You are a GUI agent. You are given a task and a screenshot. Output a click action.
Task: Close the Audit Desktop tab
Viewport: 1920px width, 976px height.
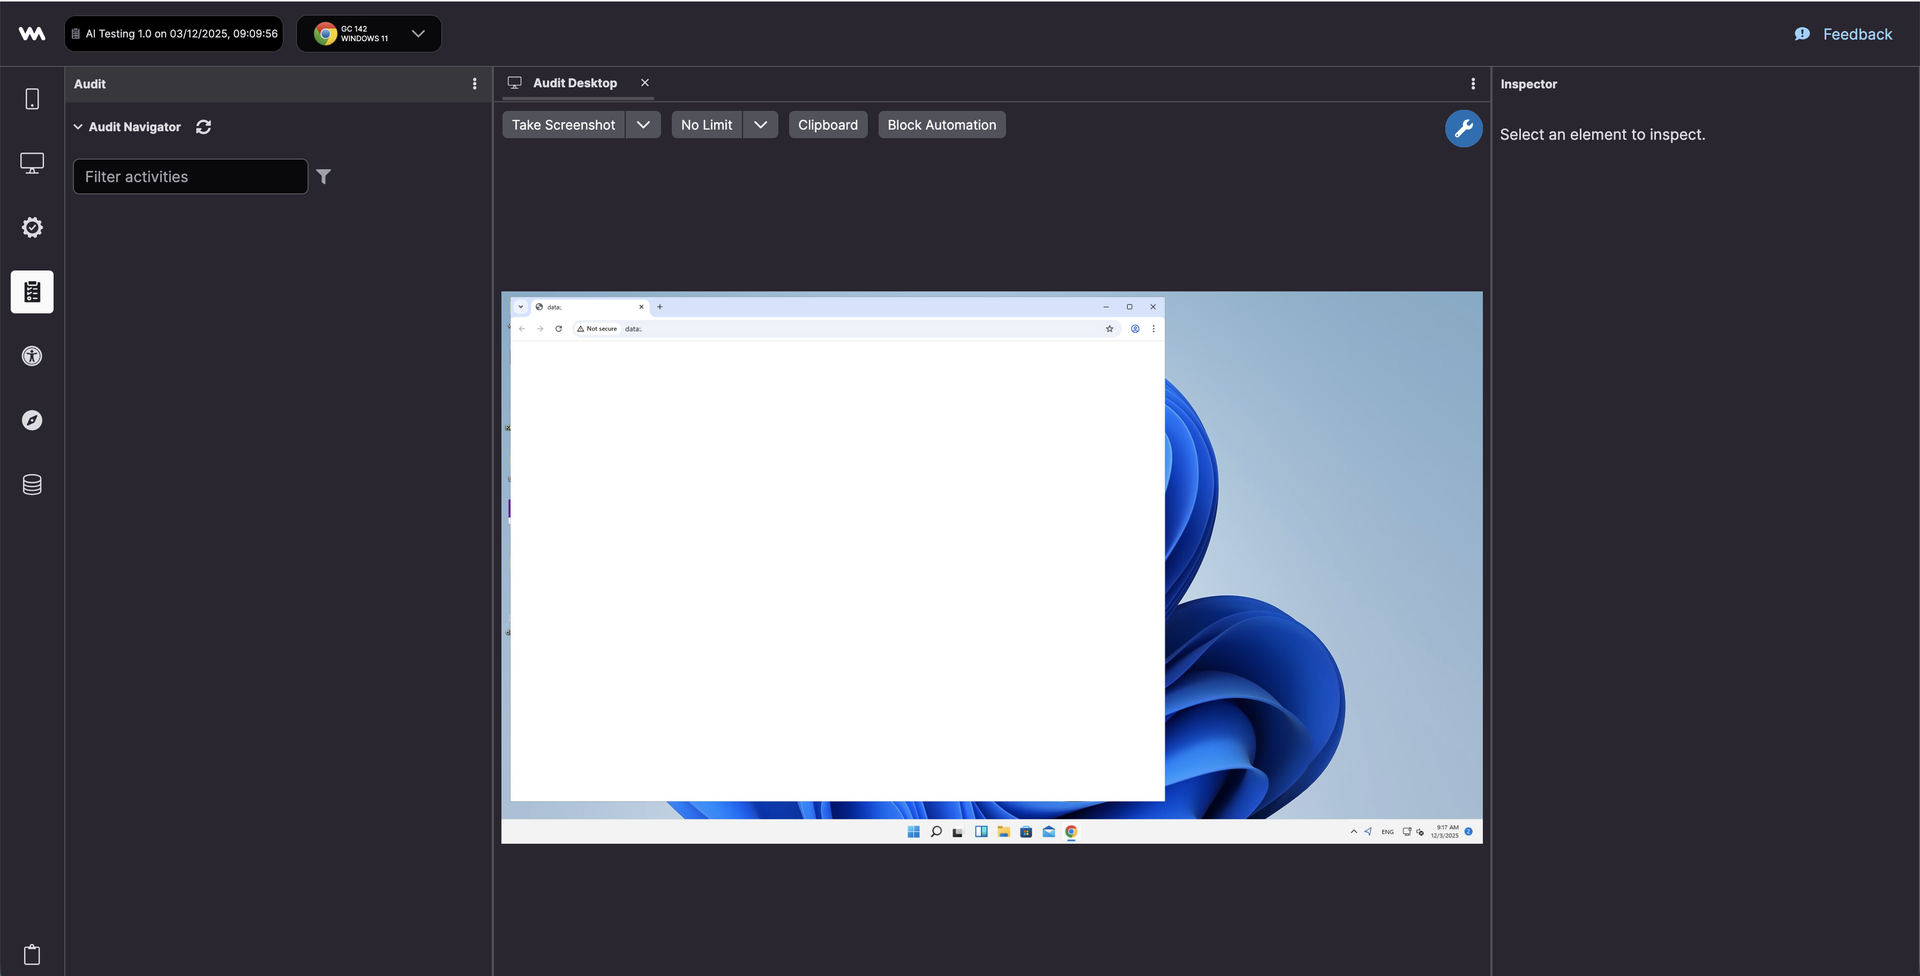tap(645, 83)
